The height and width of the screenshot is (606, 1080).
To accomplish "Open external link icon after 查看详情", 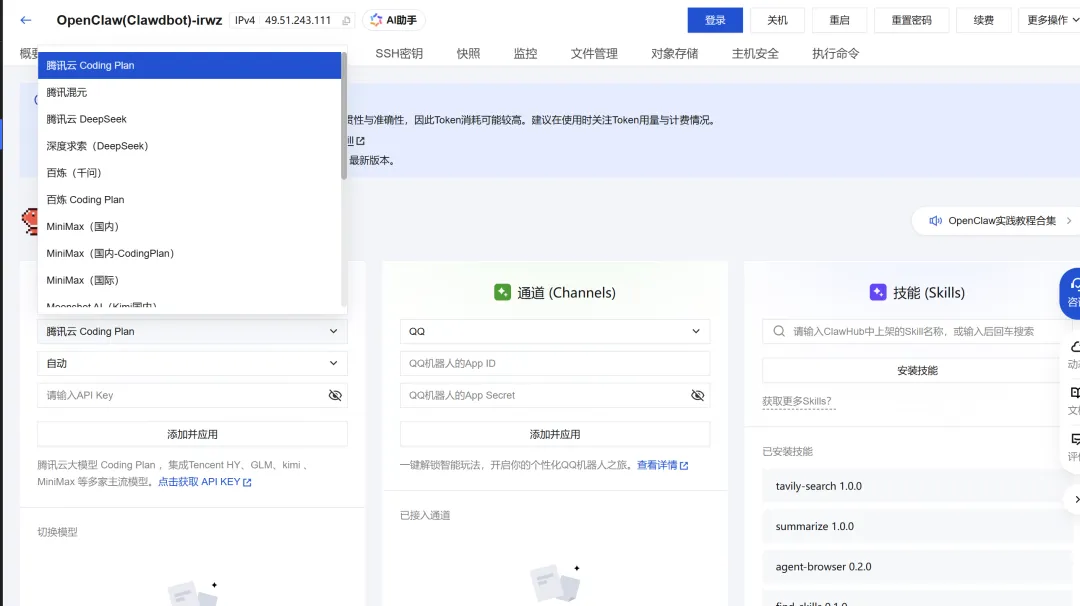I will (x=684, y=466).
